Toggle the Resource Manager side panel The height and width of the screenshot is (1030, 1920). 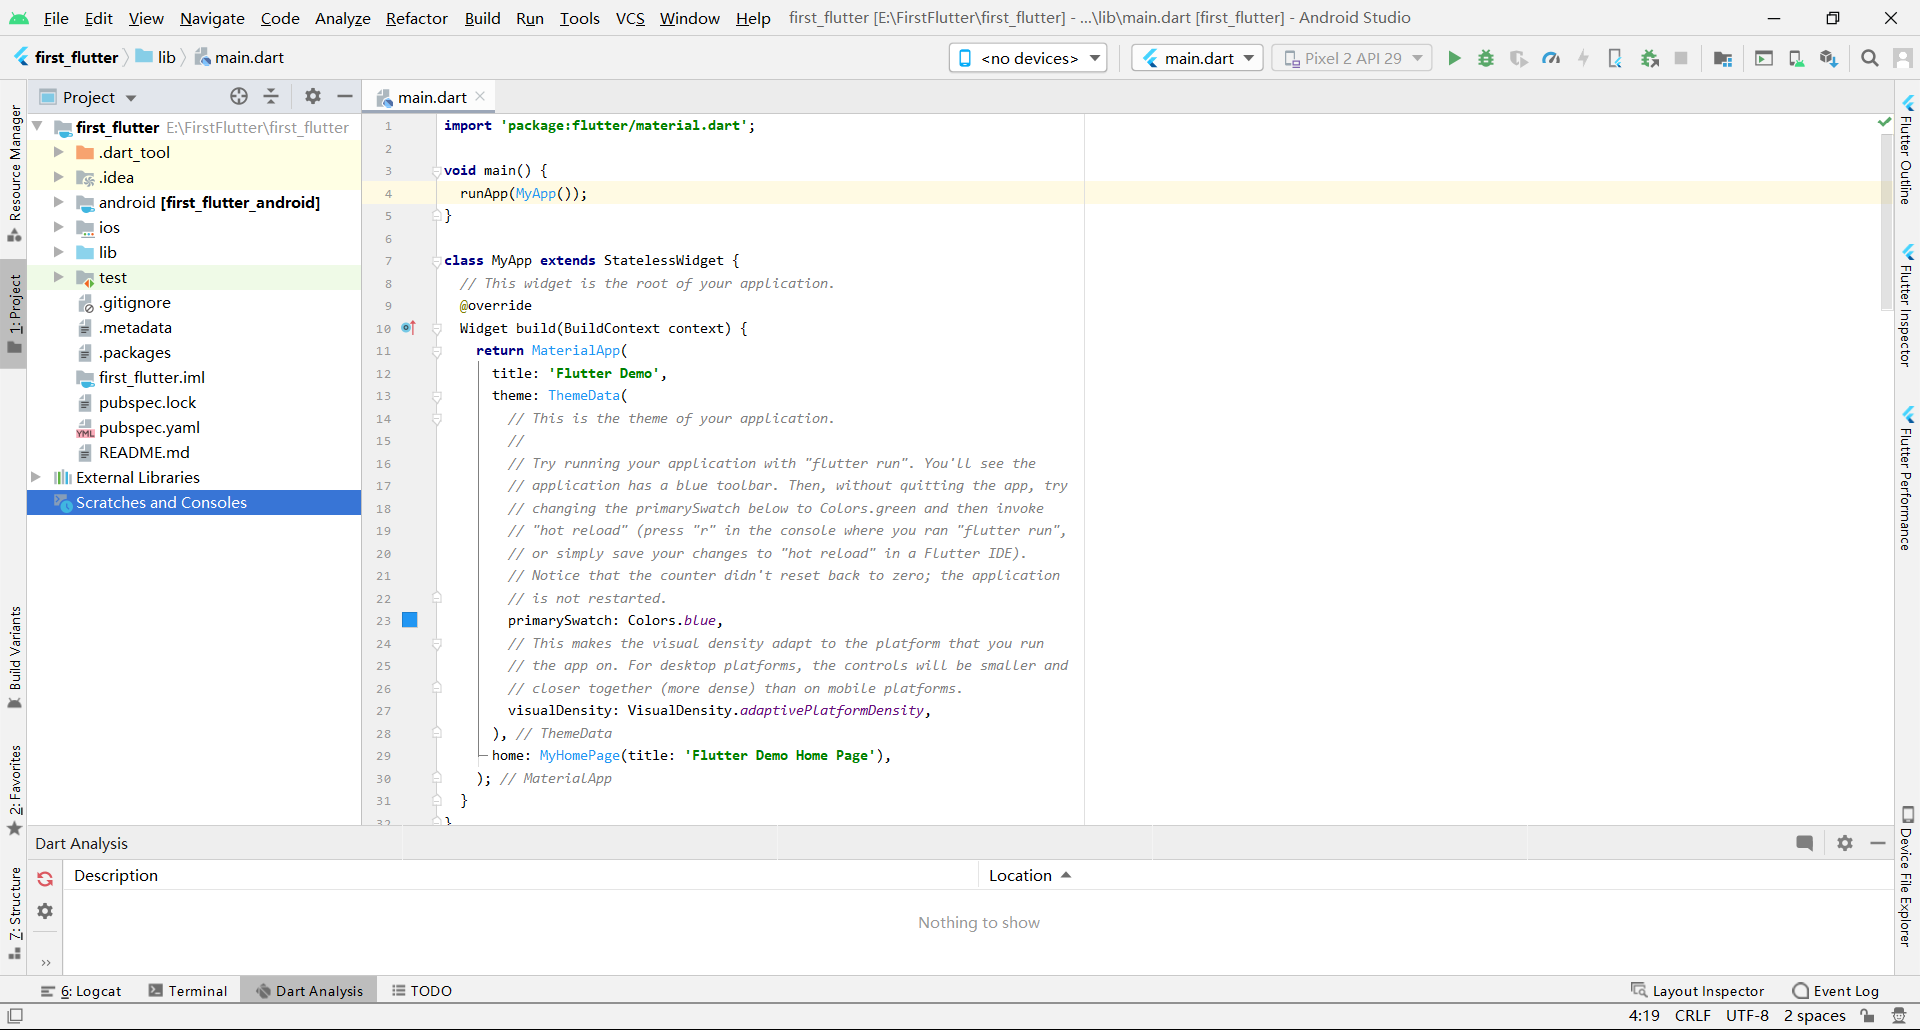[15, 172]
